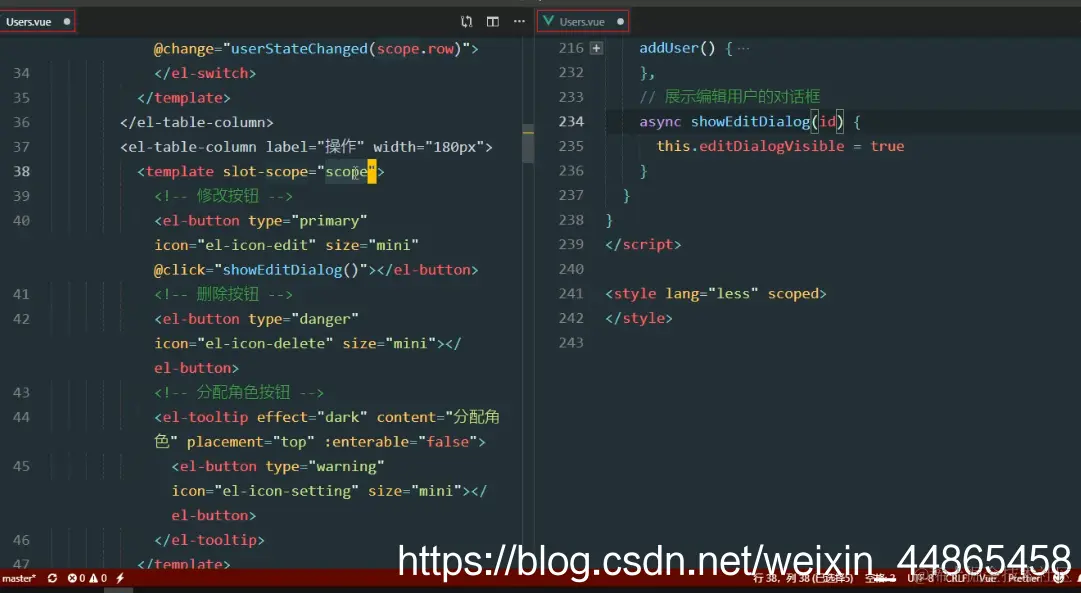
Task: Click the icon="el-icon-setting" size="mini" line
Action: (329, 491)
